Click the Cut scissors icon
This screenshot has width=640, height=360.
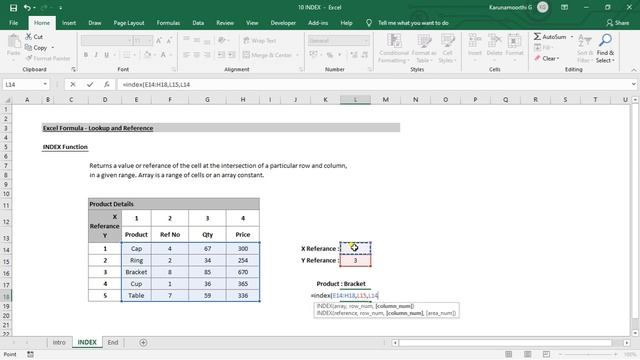point(29,37)
